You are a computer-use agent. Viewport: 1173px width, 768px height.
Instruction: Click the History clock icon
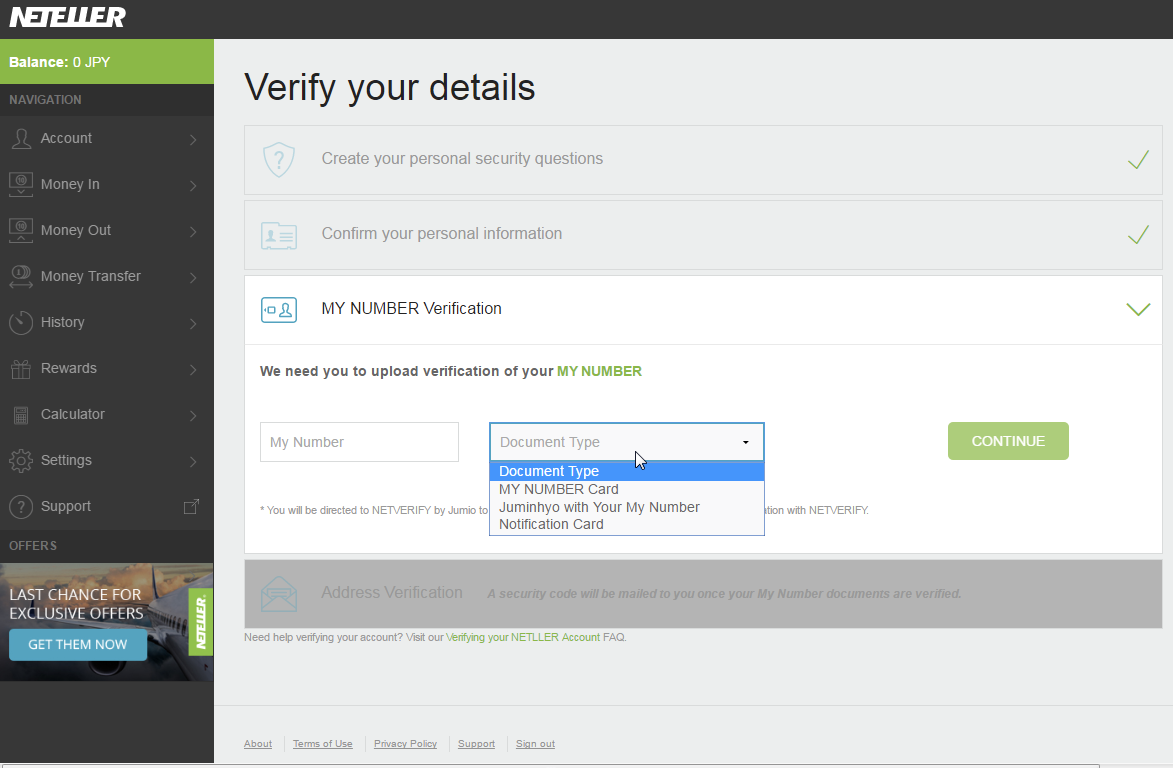tap(21, 322)
